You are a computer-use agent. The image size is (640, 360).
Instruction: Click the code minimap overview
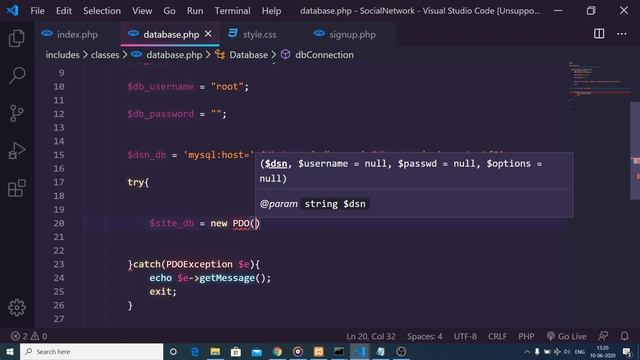pyautogui.click(x=599, y=85)
